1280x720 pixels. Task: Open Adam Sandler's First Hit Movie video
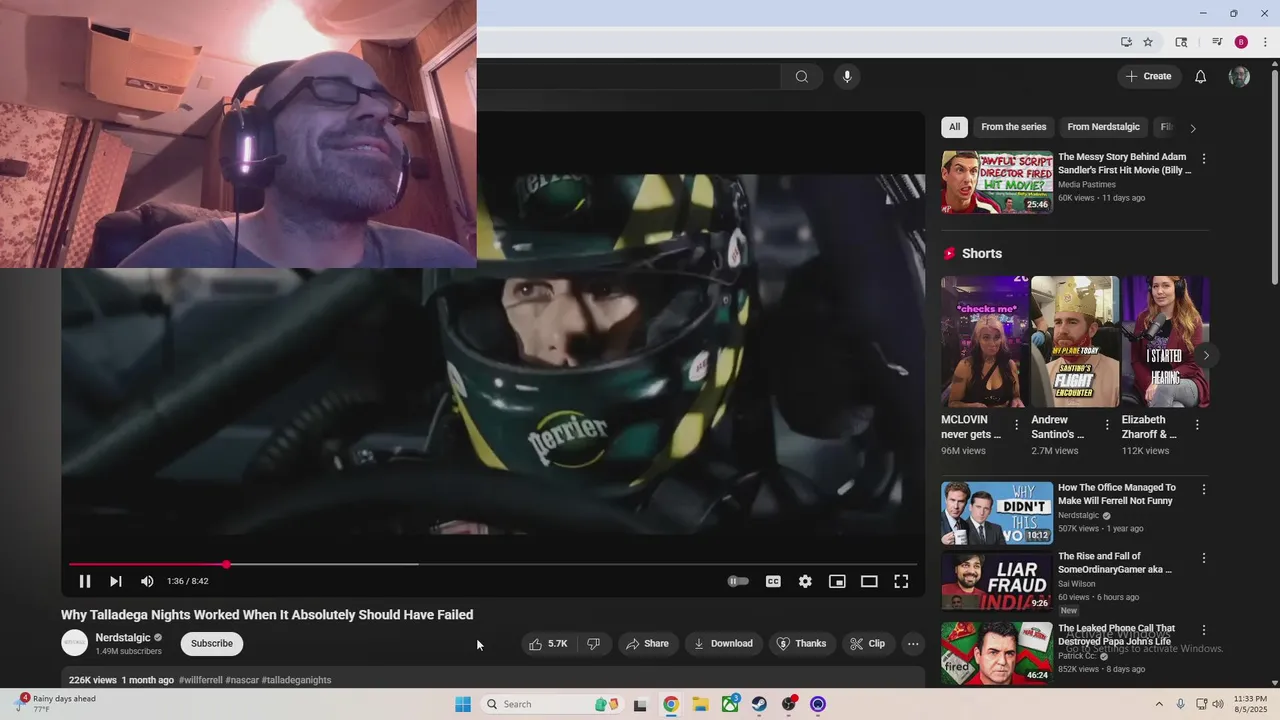point(1125,164)
